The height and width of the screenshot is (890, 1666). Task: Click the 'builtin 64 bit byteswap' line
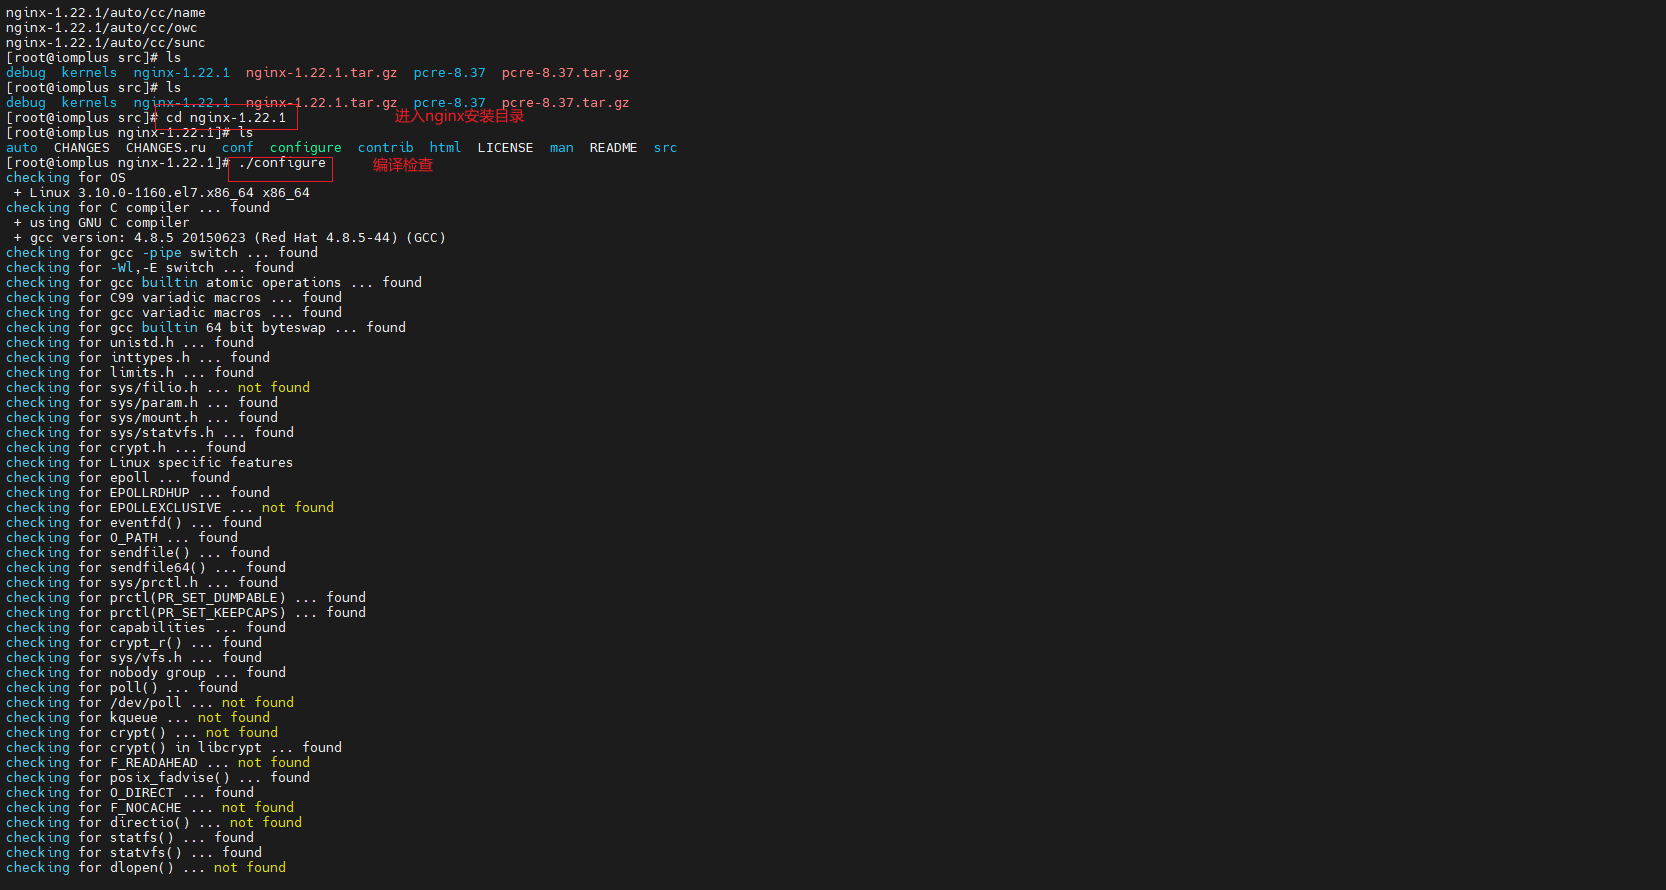tap(206, 328)
